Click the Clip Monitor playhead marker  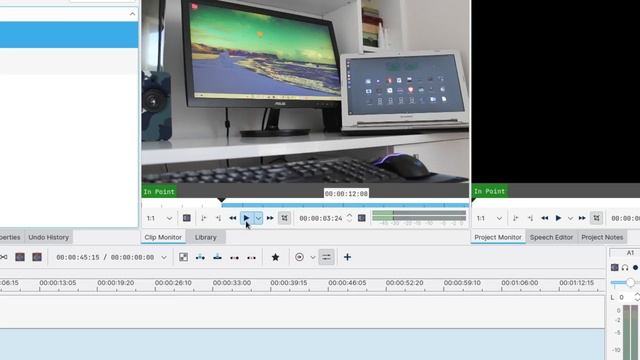221,200
